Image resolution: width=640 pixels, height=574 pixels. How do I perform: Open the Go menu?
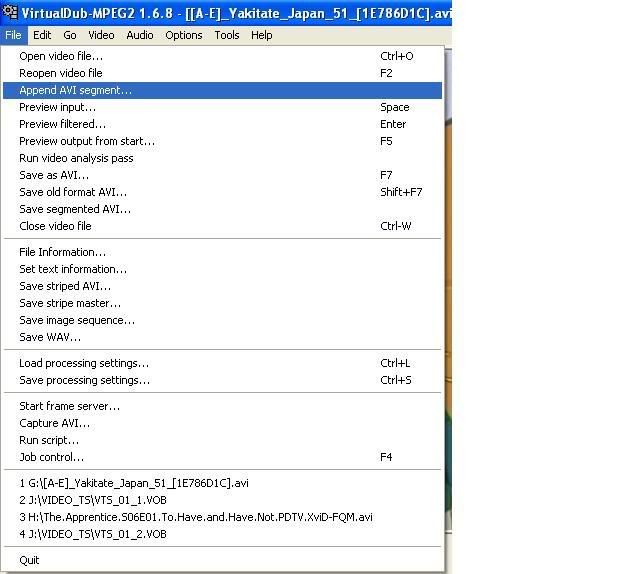(70, 35)
